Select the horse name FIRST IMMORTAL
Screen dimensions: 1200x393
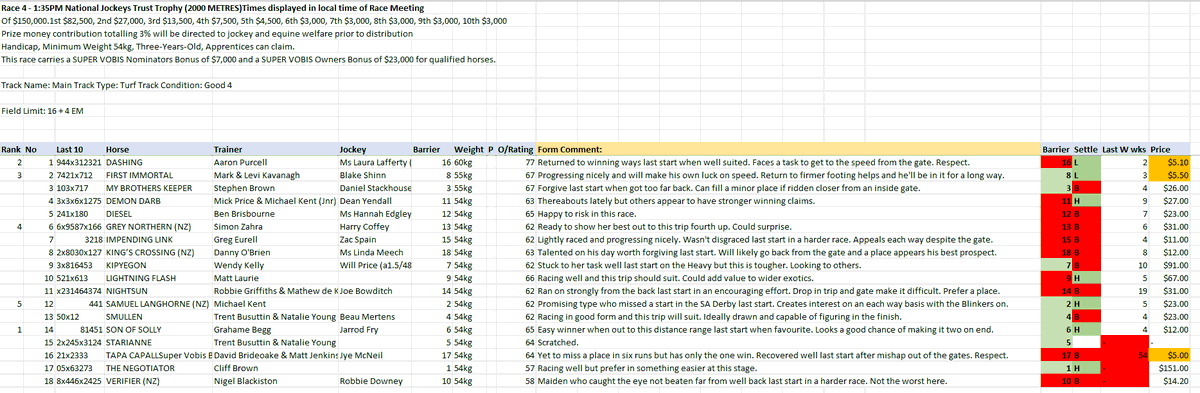pos(138,174)
